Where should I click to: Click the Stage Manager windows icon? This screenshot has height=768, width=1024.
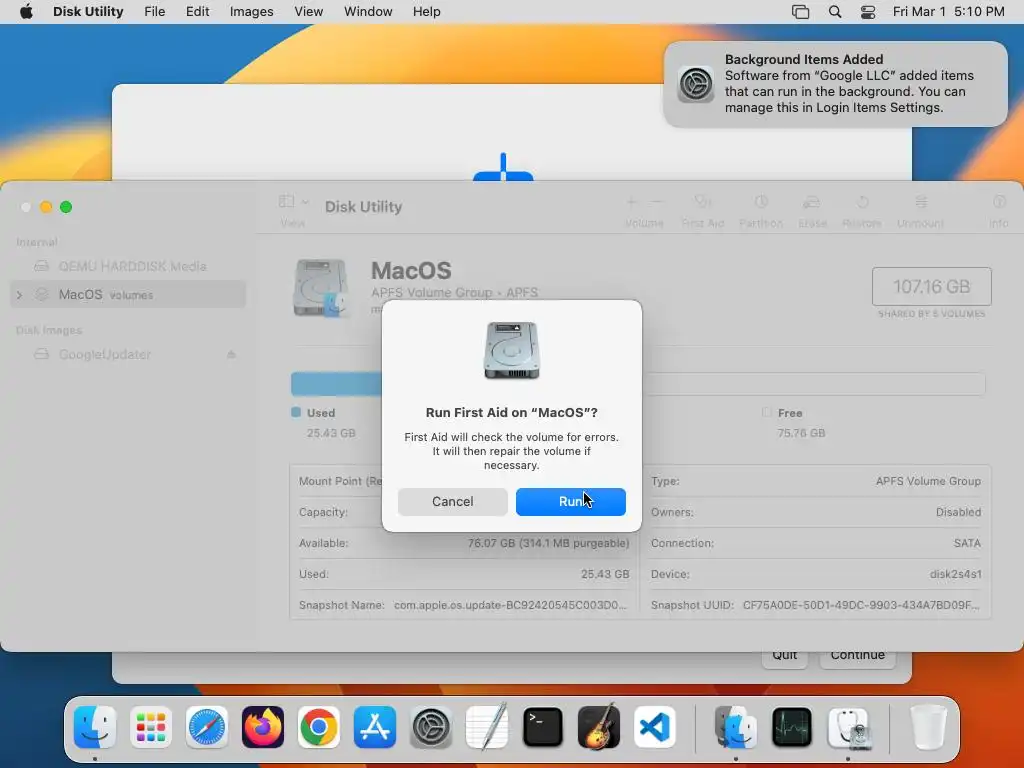click(x=801, y=12)
